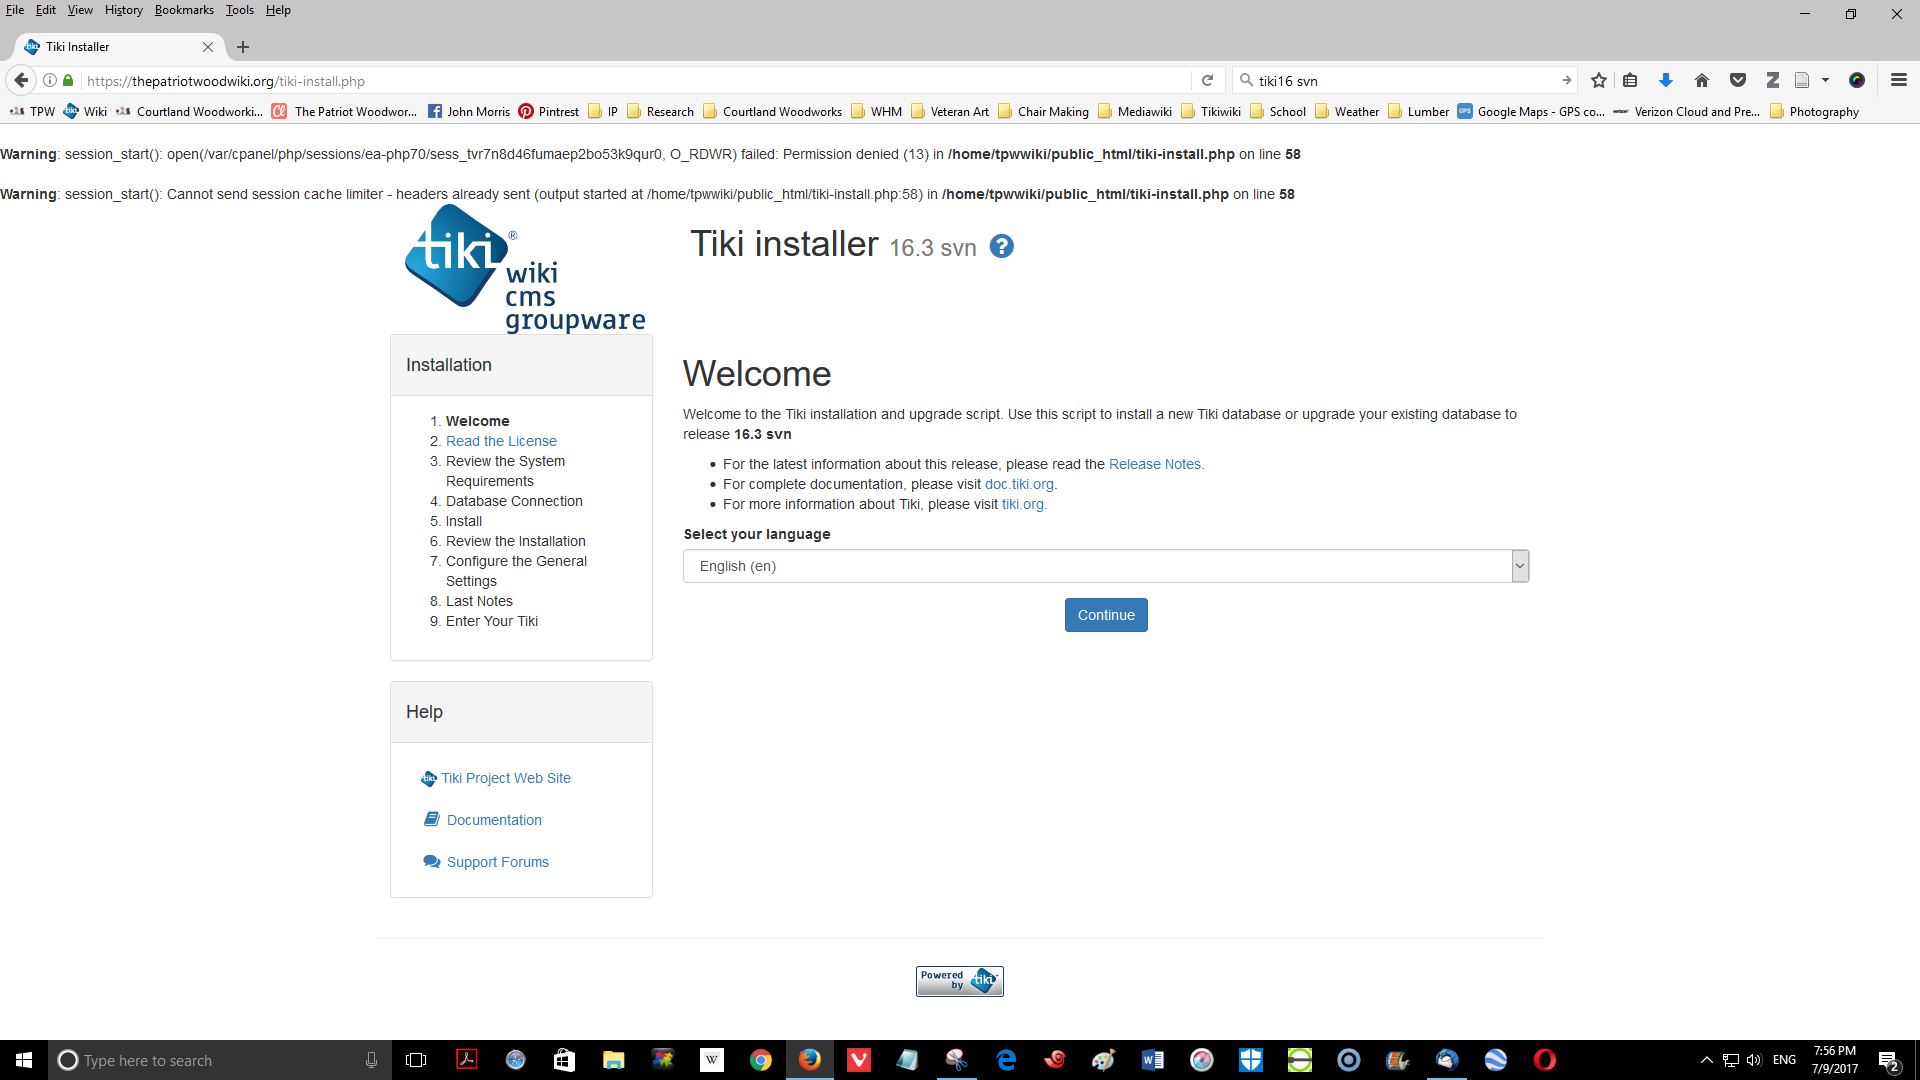Viewport: 1920px width, 1080px height.
Task: Open the Google Maps GPS bookmark
Action: [x=1531, y=112]
